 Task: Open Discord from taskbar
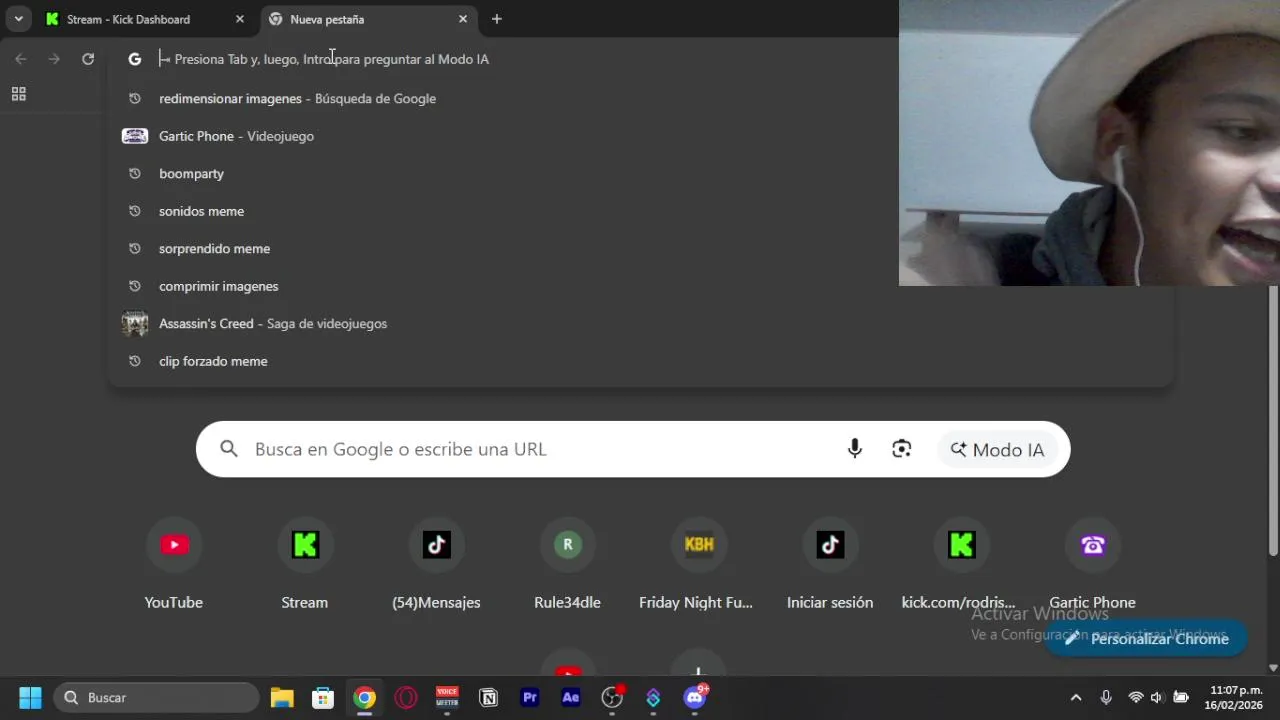pyautogui.click(x=695, y=697)
